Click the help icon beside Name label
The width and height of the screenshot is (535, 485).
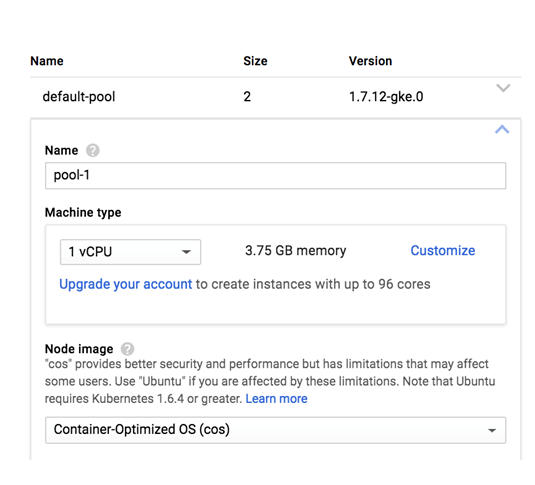point(92,150)
